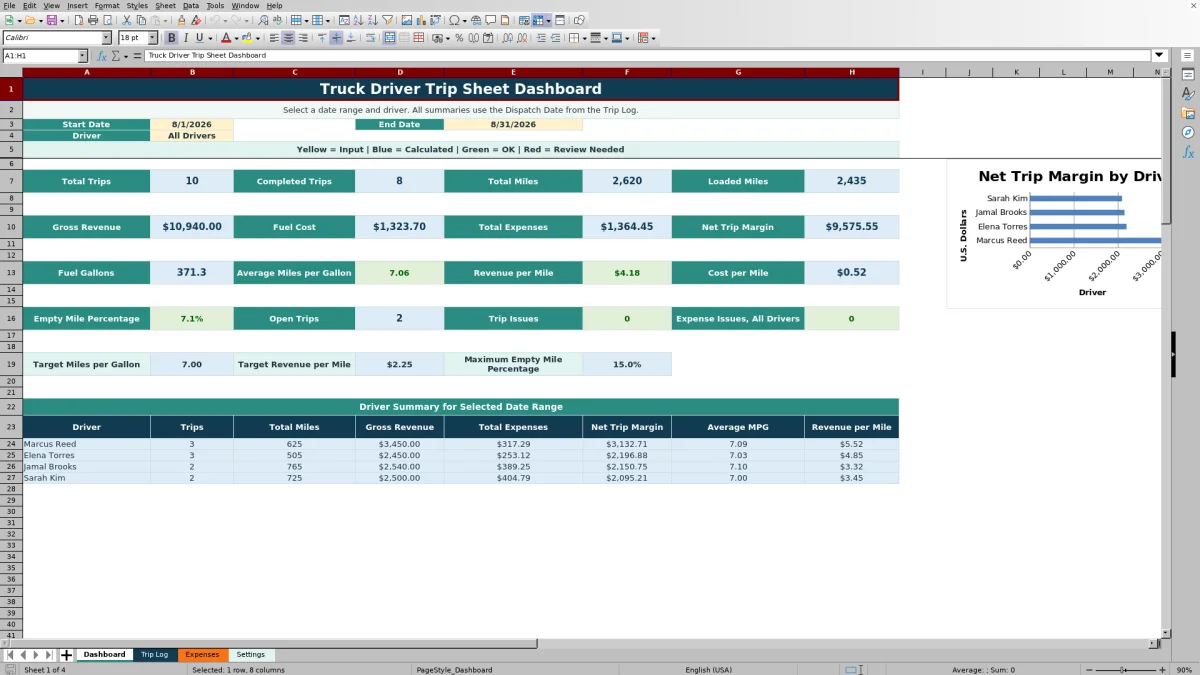The height and width of the screenshot is (675, 1200).
Task: Toggle Italic formatting
Action: tap(186, 38)
